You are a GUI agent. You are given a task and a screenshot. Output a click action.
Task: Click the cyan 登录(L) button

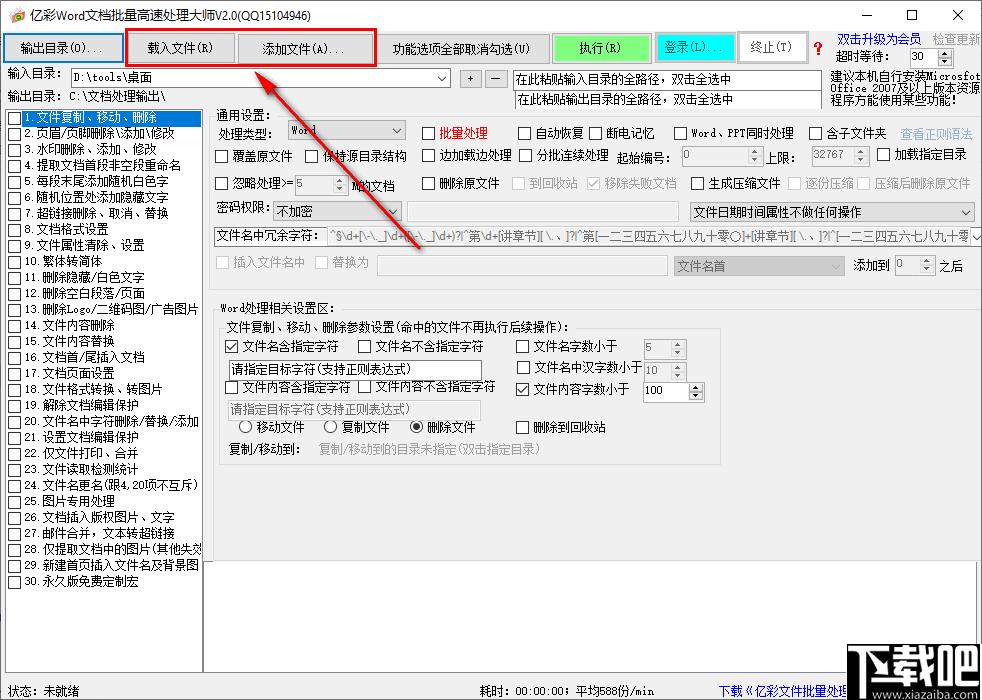pos(694,48)
